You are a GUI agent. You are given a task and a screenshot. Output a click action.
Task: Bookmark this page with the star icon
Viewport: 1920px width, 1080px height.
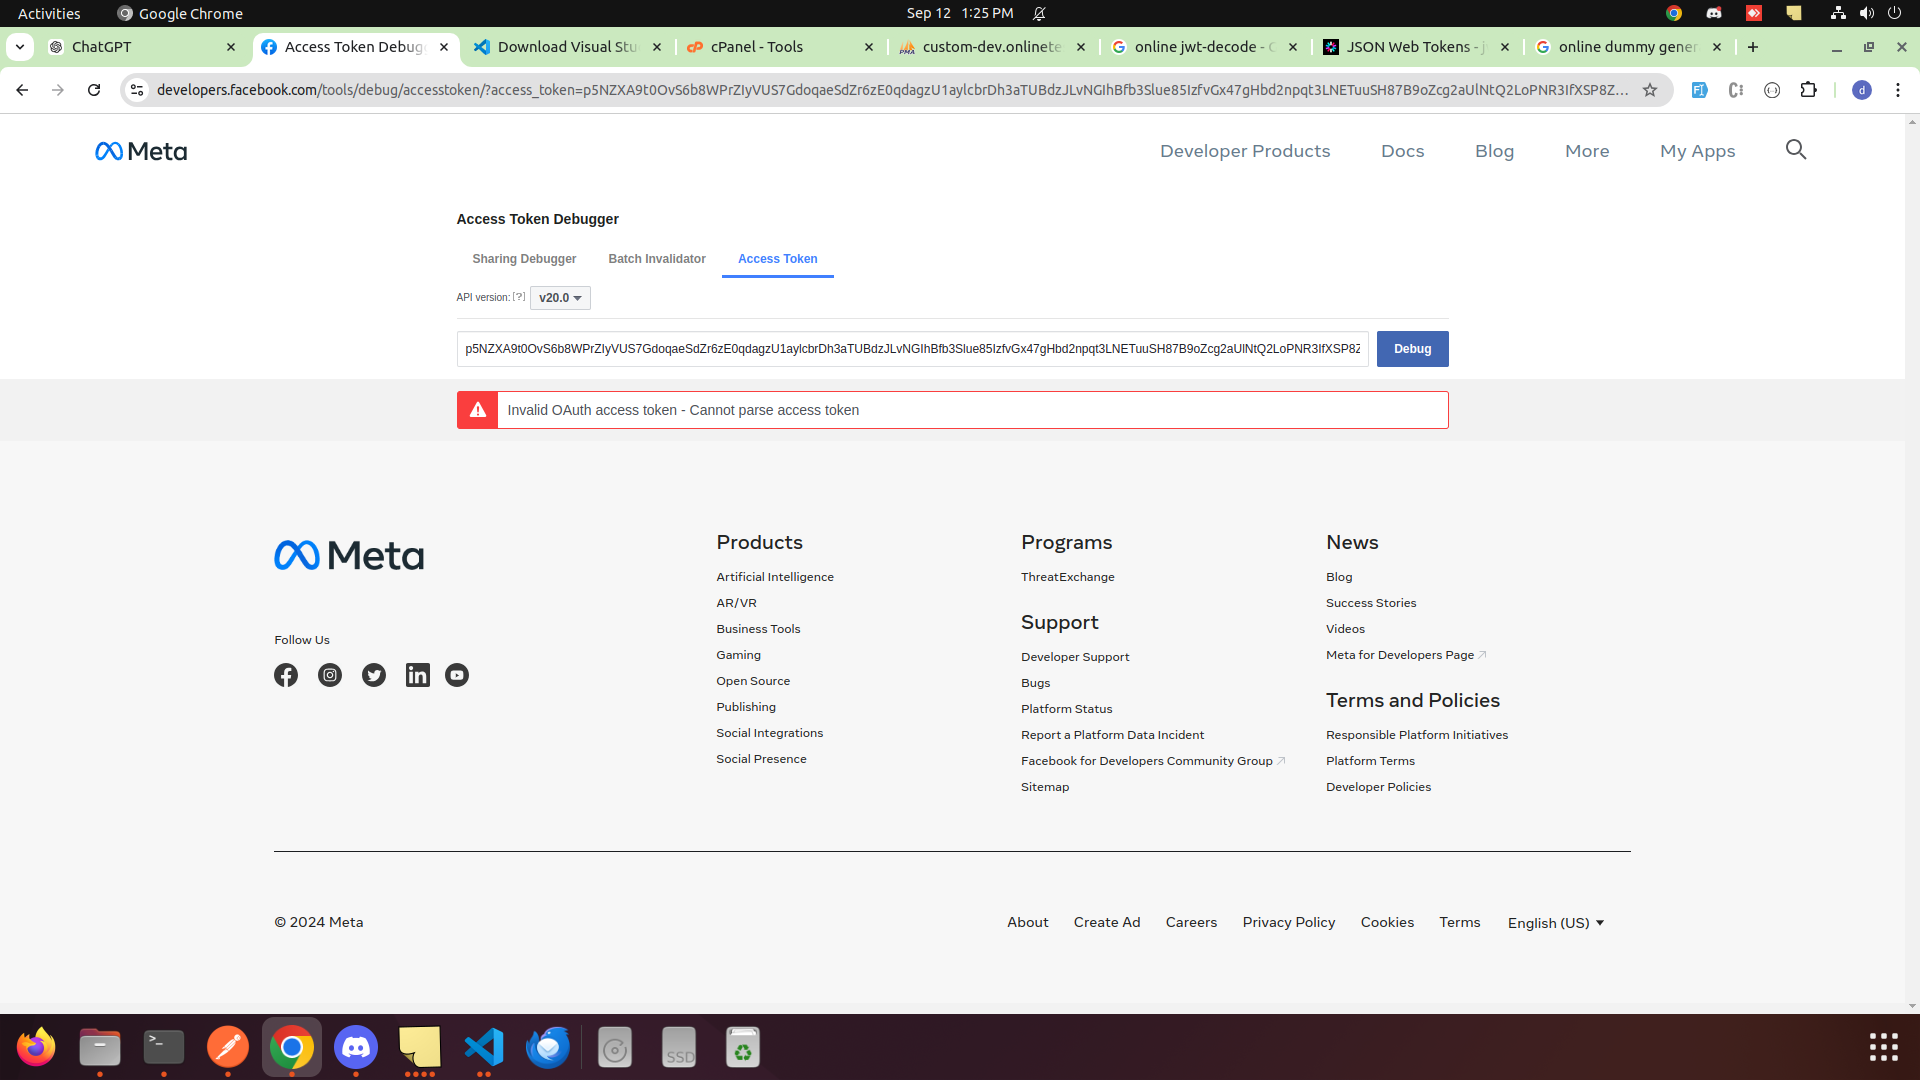point(1650,90)
